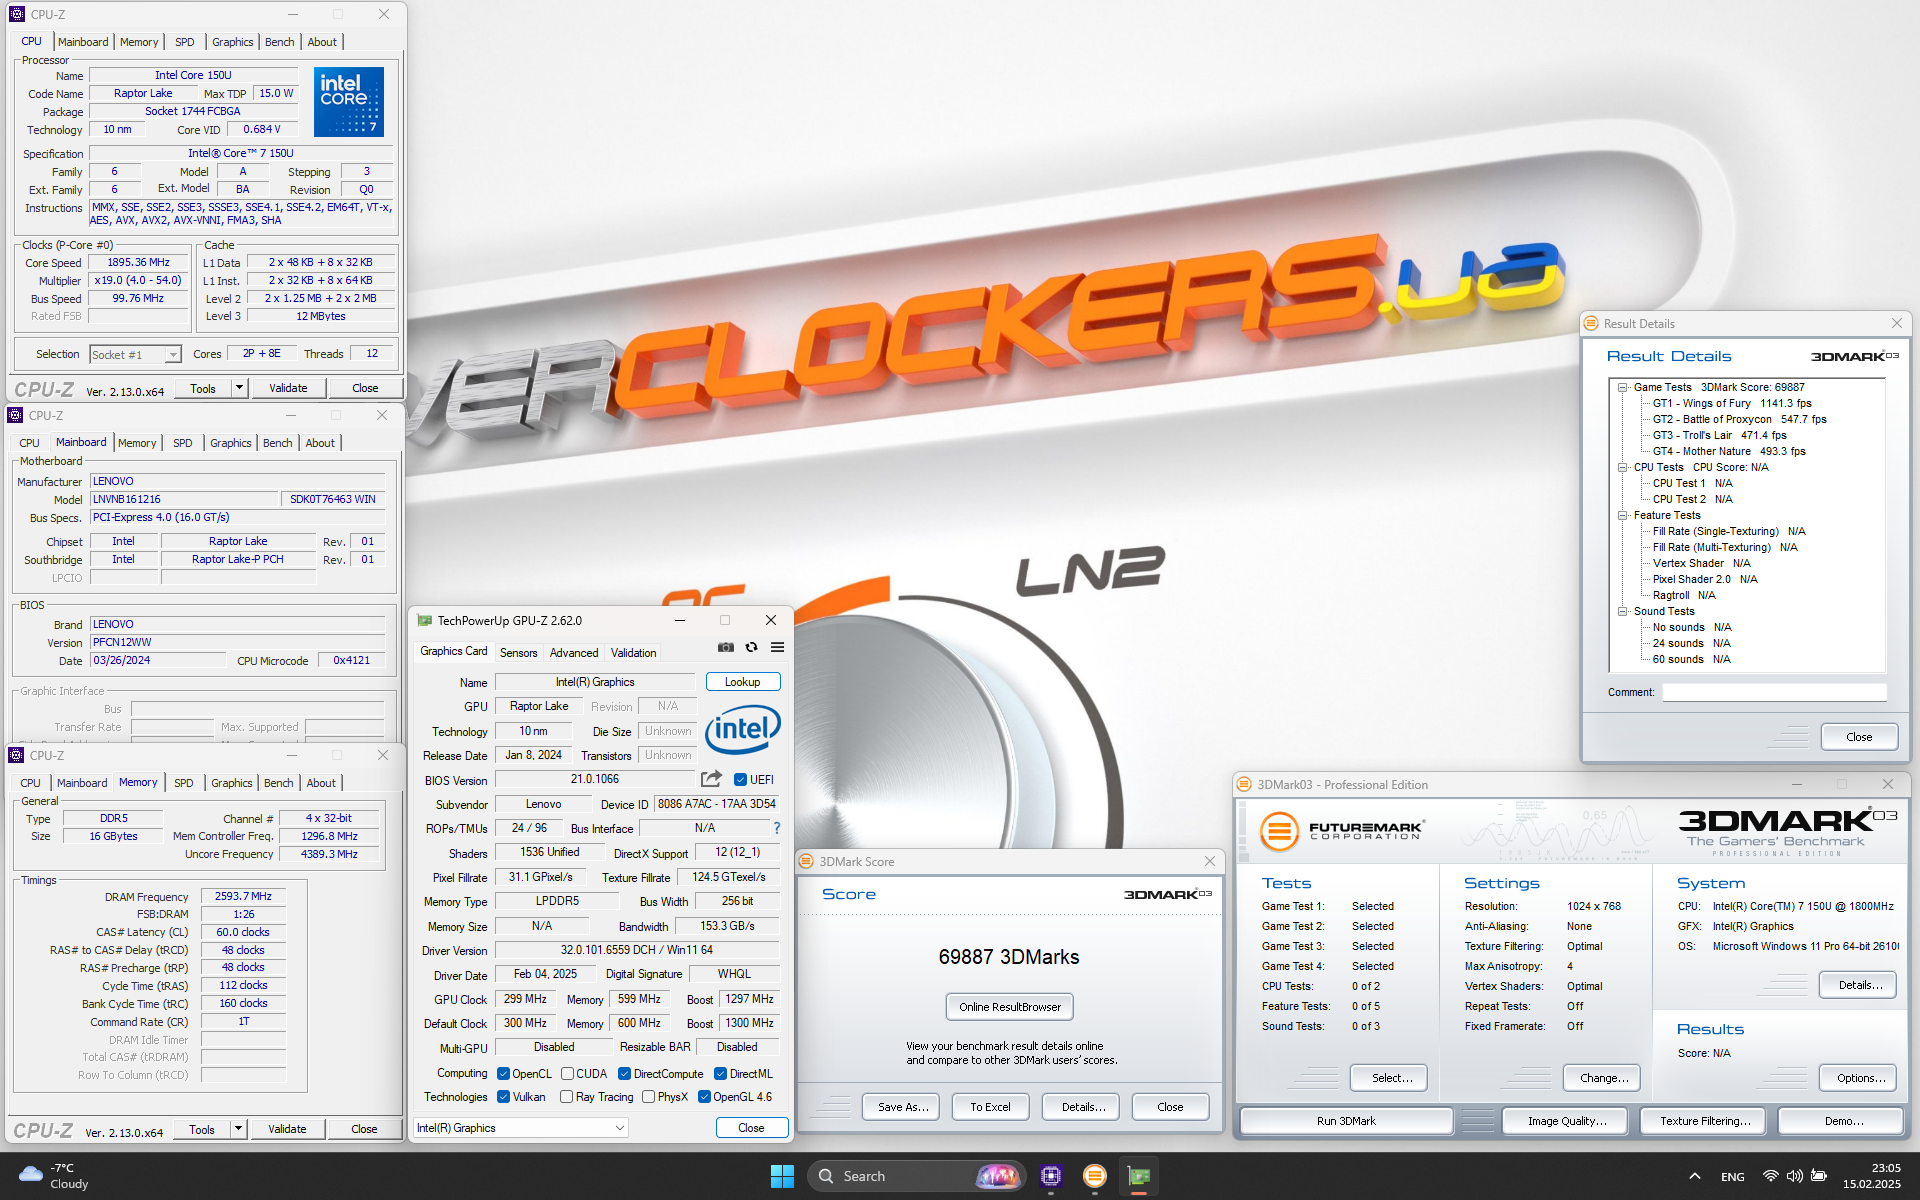
Task: Switch to Advanced tab in GPU-Z
Action: pos(574,653)
